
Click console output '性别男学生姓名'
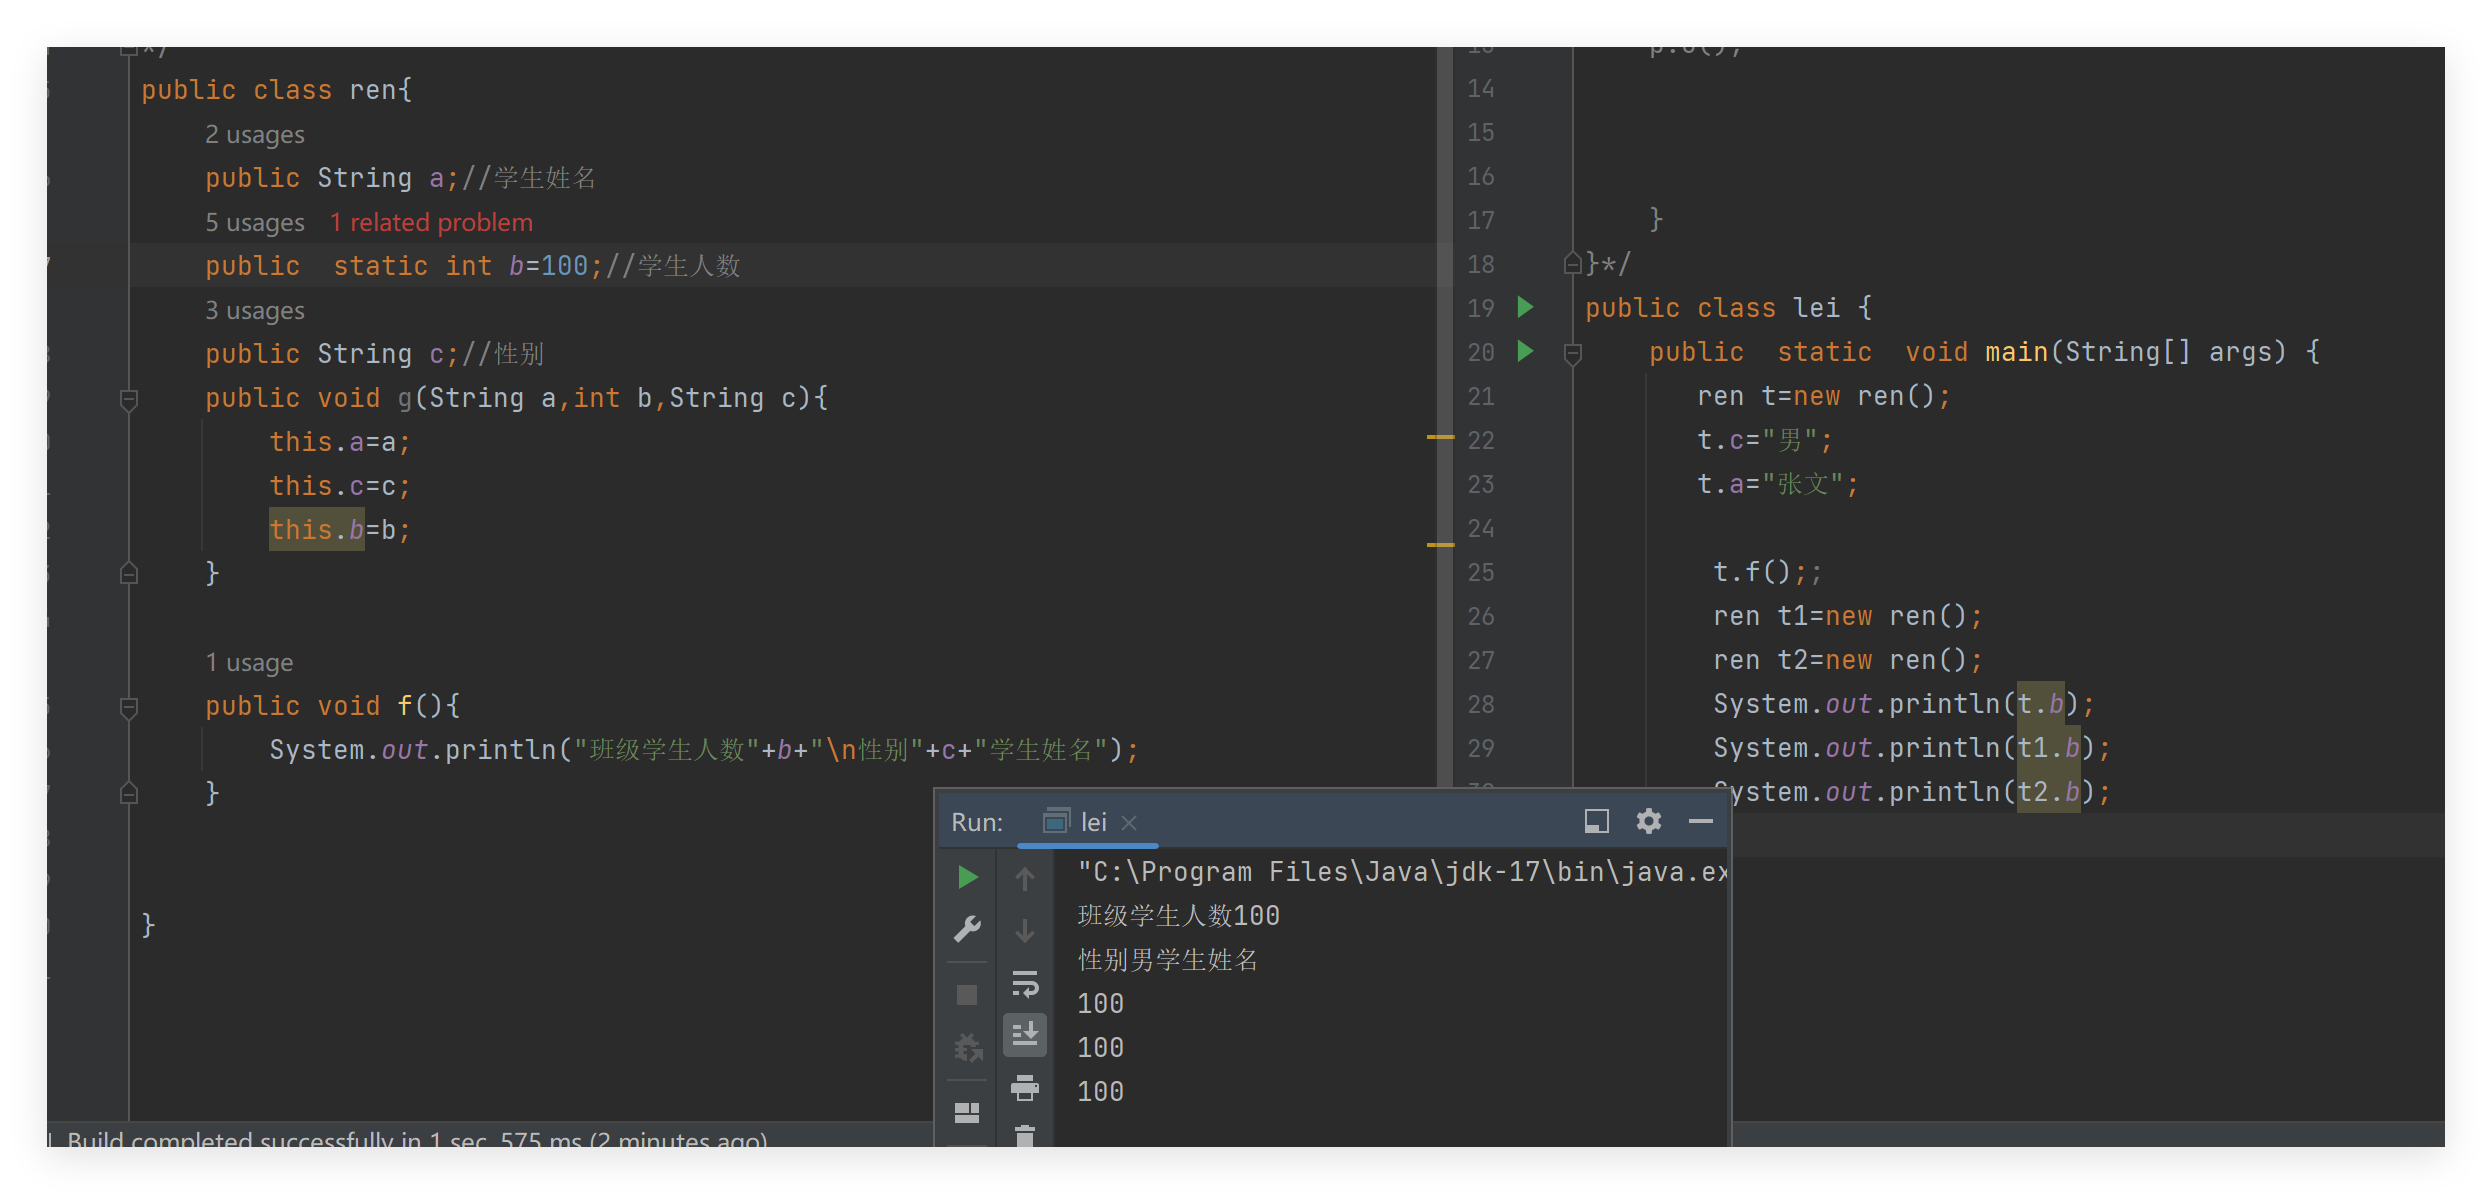pyautogui.click(x=1167, y=960)
